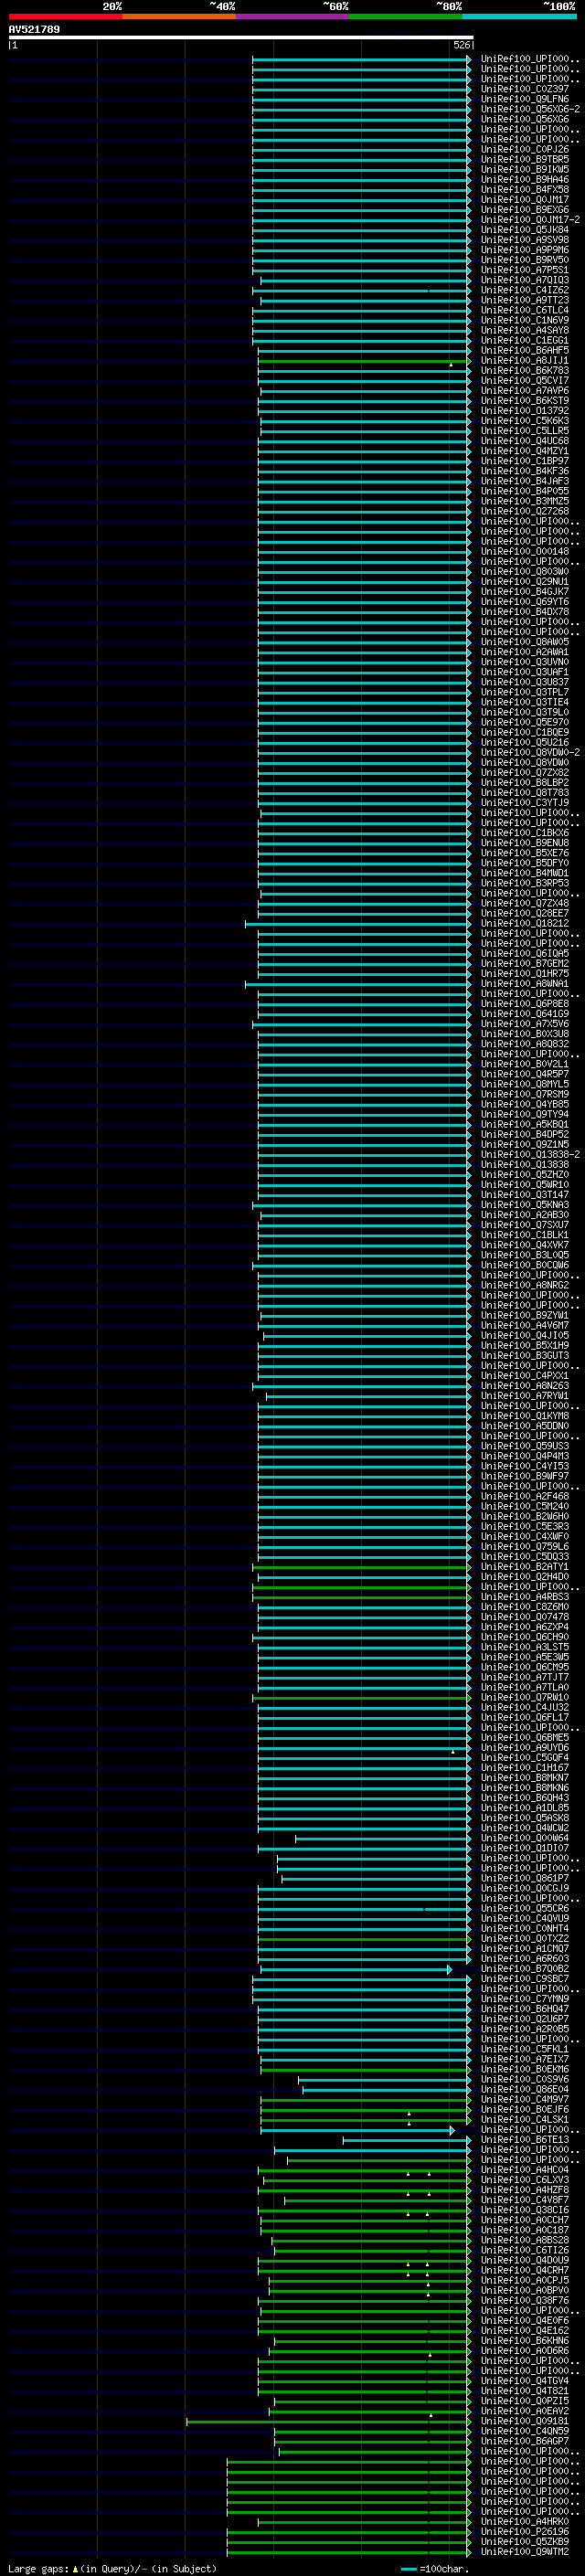Image resolution: width=585 pixels, height=2576 pixels.
Task: Select hit UniRef100_C4IZ62
Action: pyautogui.click(x=525, y=290)
